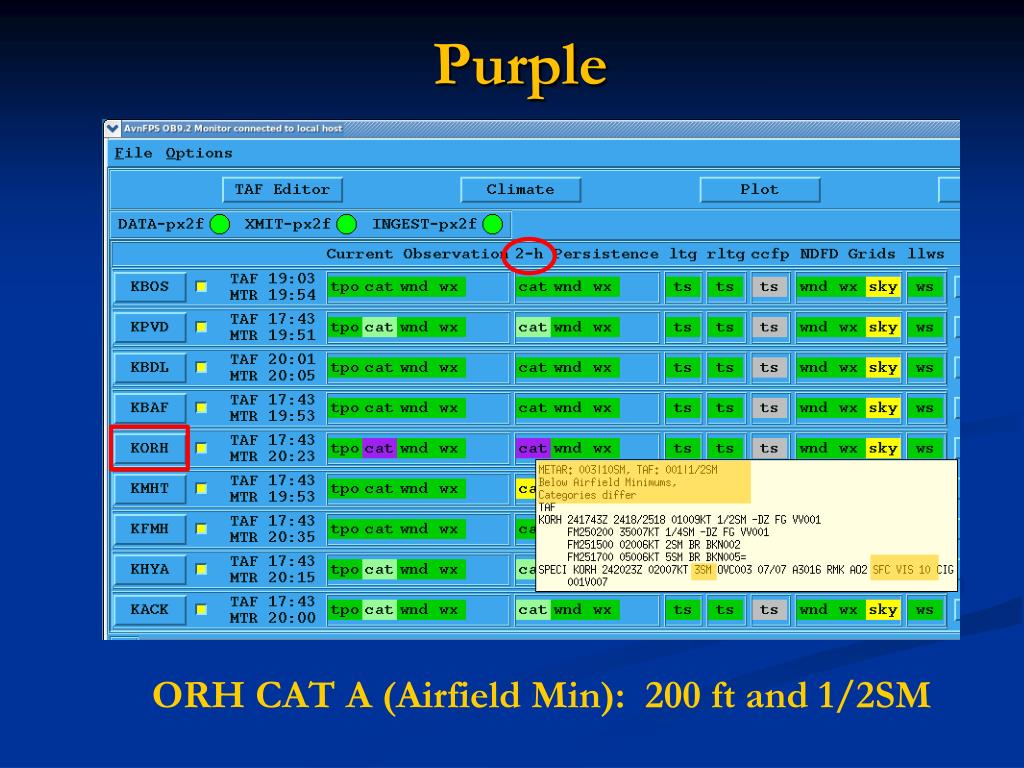Toggle the yellow checkbox for KFMH
Image resolution: width=1024 pixels, height=768 pixels.
[x=202, y=528]
